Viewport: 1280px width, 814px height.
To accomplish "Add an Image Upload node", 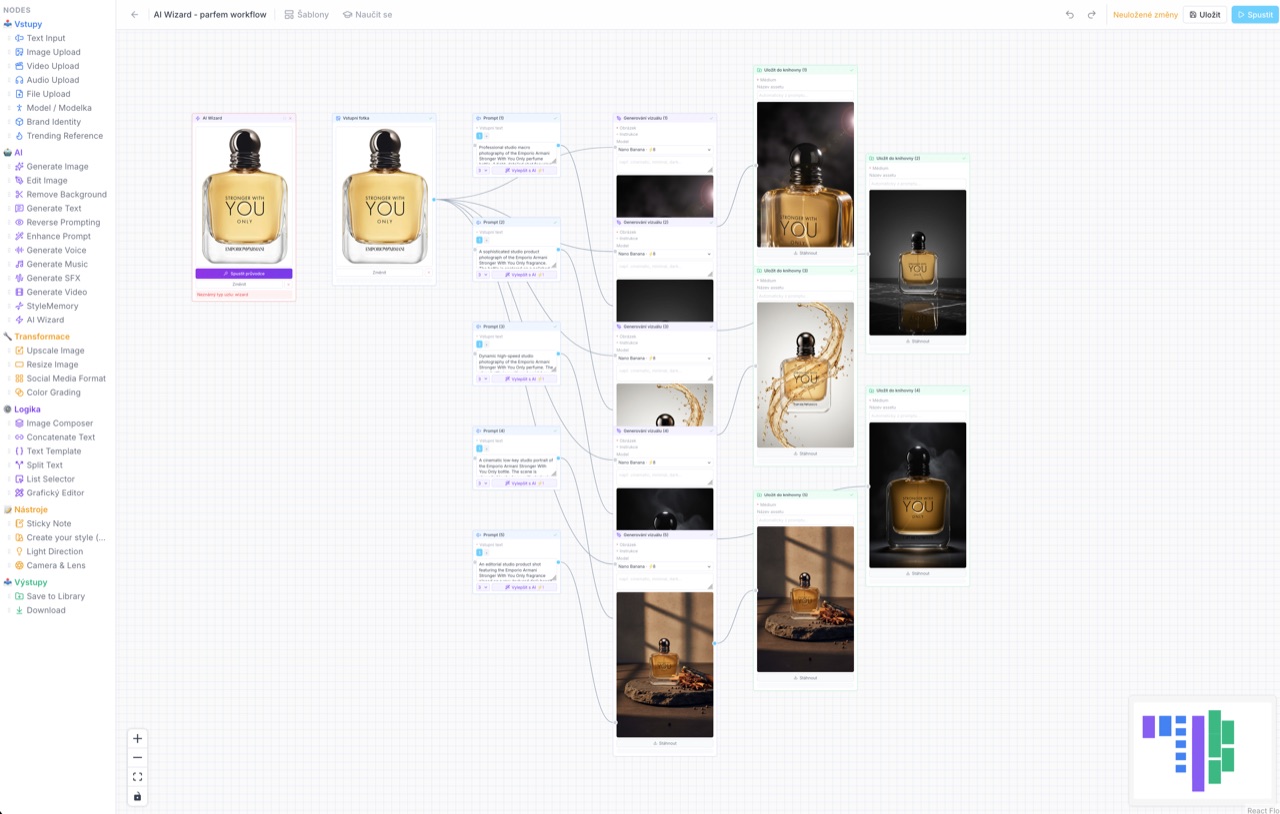I will [53, 52].
